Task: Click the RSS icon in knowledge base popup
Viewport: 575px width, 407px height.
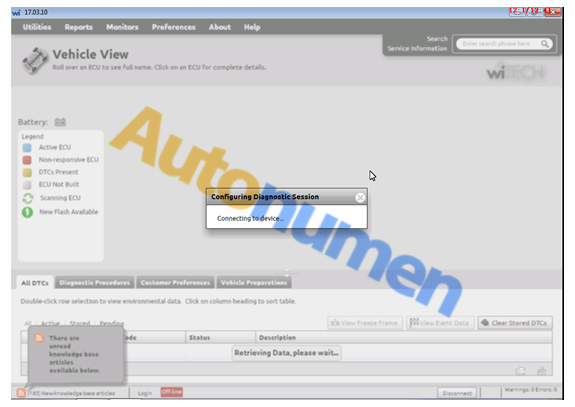Action: click(39, 338)
